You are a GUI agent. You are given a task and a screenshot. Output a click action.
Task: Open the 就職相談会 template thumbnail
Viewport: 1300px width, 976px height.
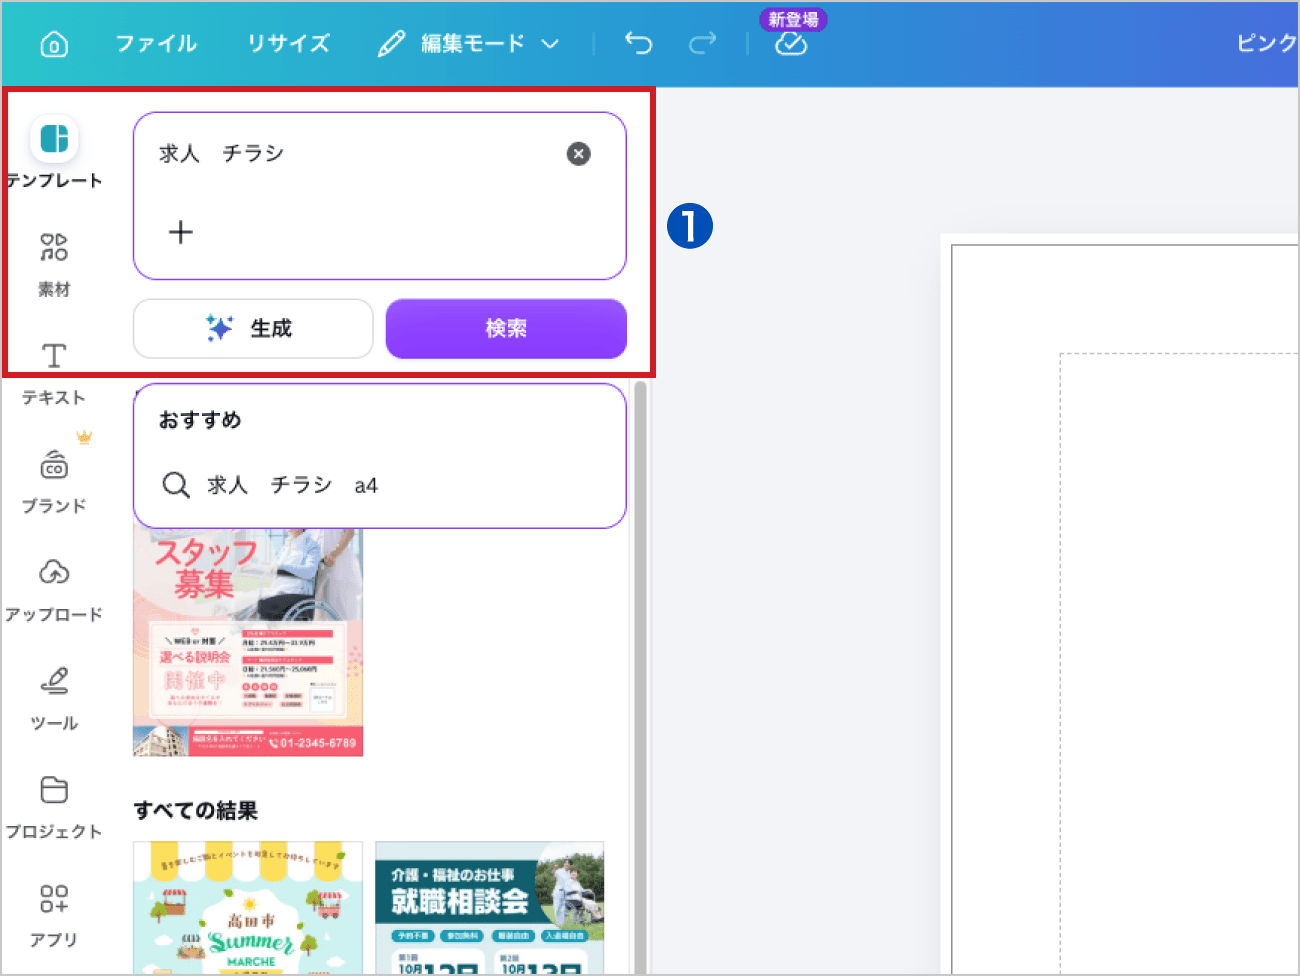[490, 907]
